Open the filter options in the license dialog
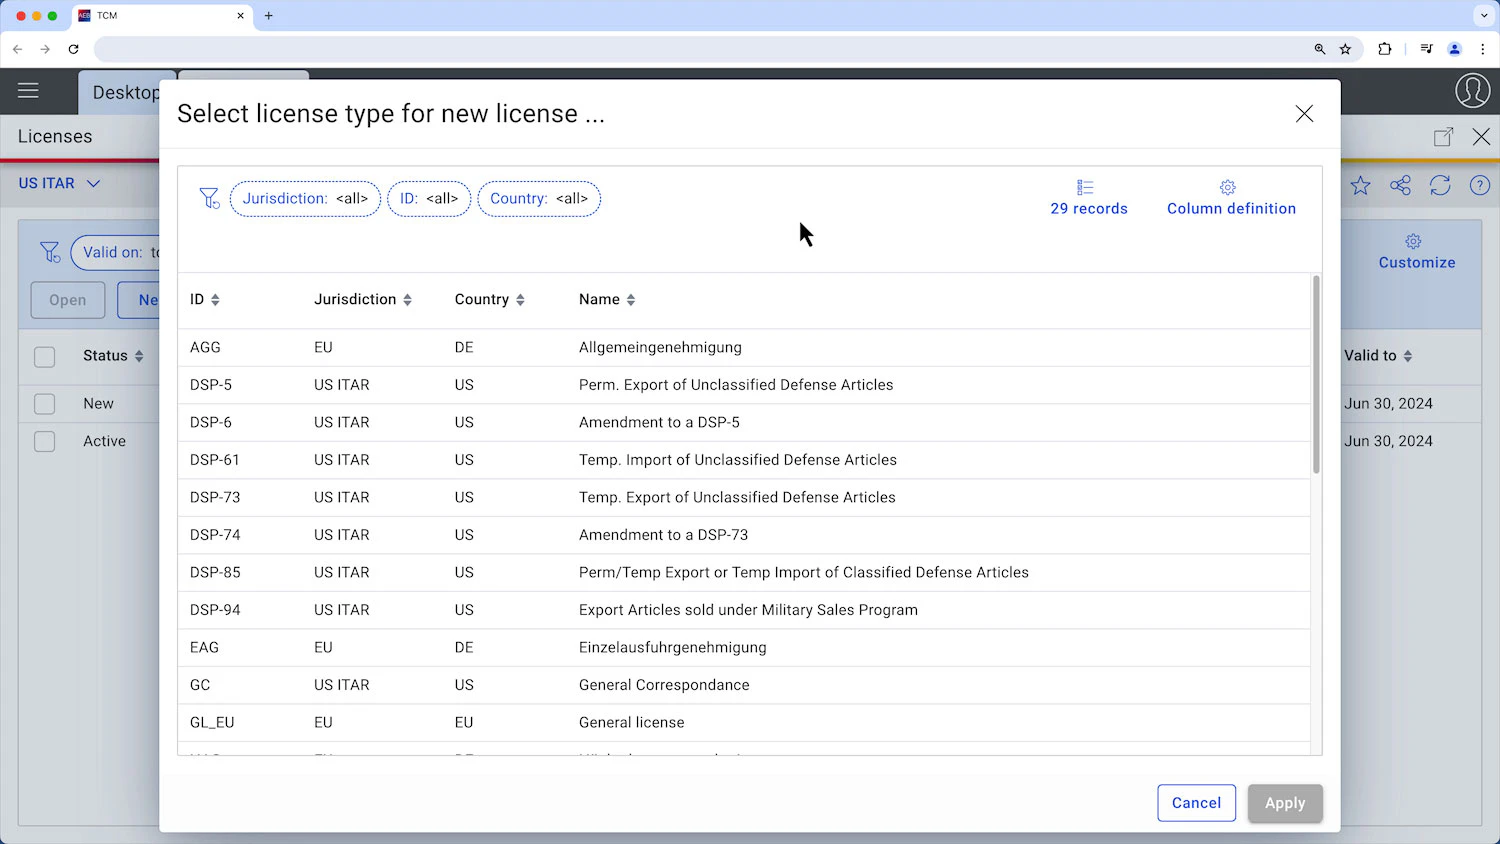1500x844 pixels. point(209,198)
